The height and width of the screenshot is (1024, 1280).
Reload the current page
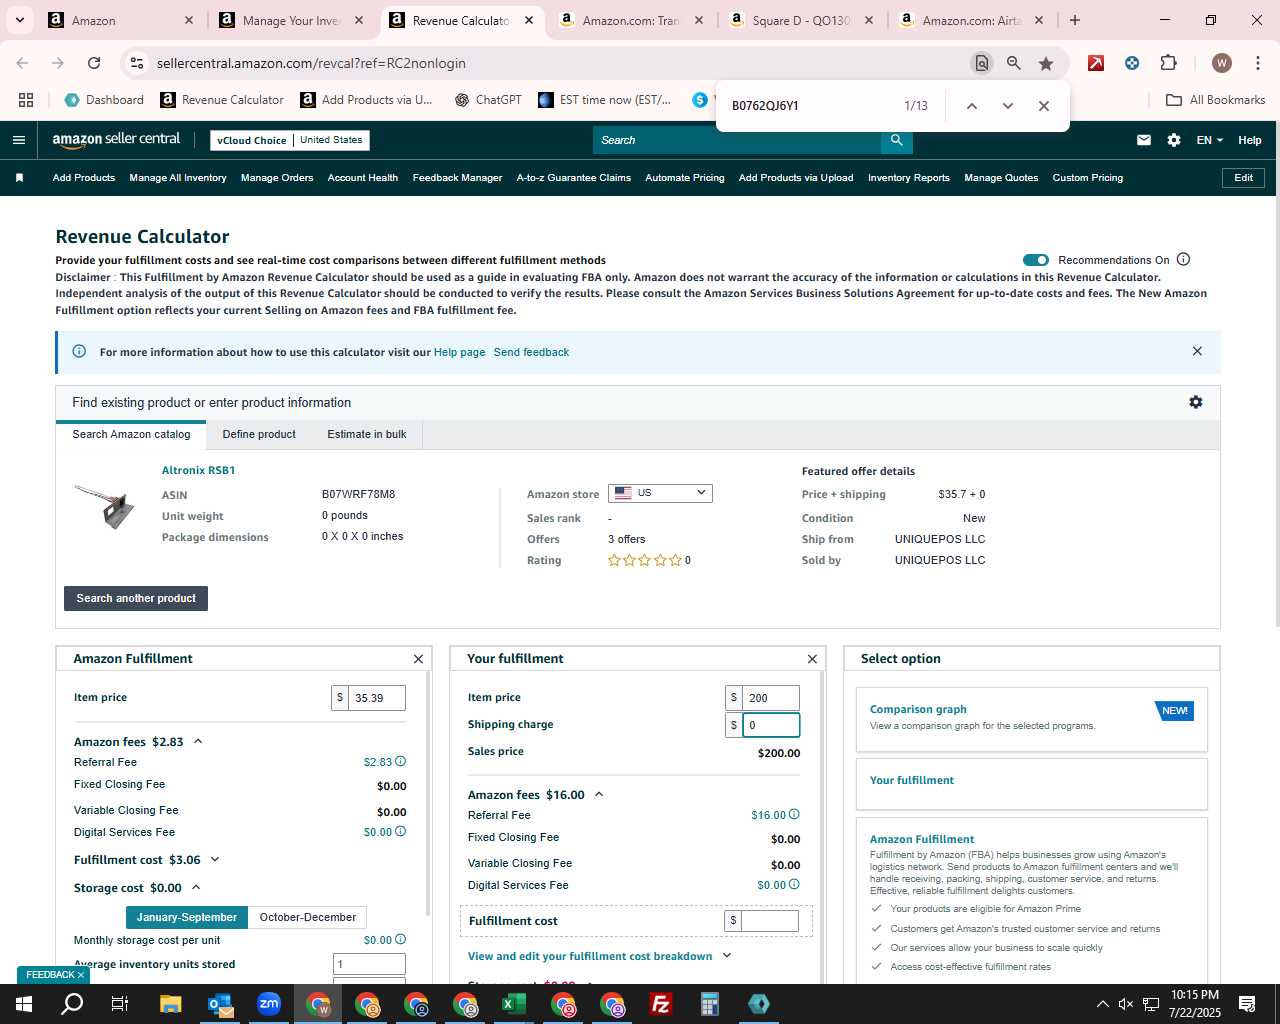(x=94, y=63)
